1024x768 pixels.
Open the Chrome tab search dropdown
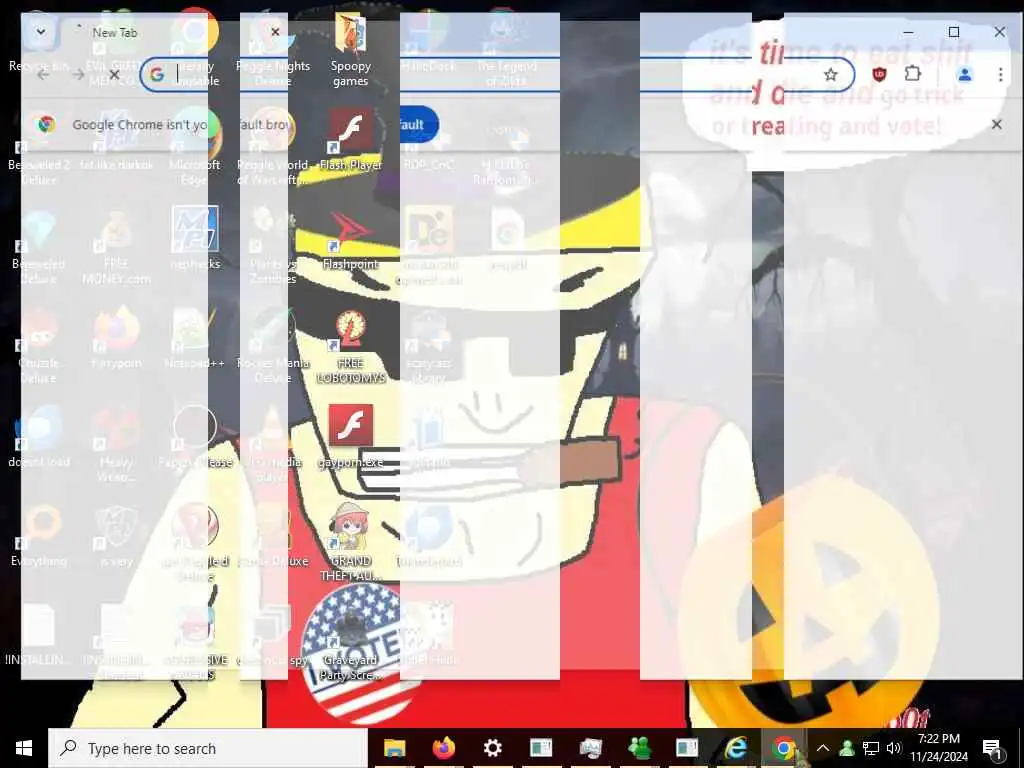pyautogui.click(x=40, y=31)
